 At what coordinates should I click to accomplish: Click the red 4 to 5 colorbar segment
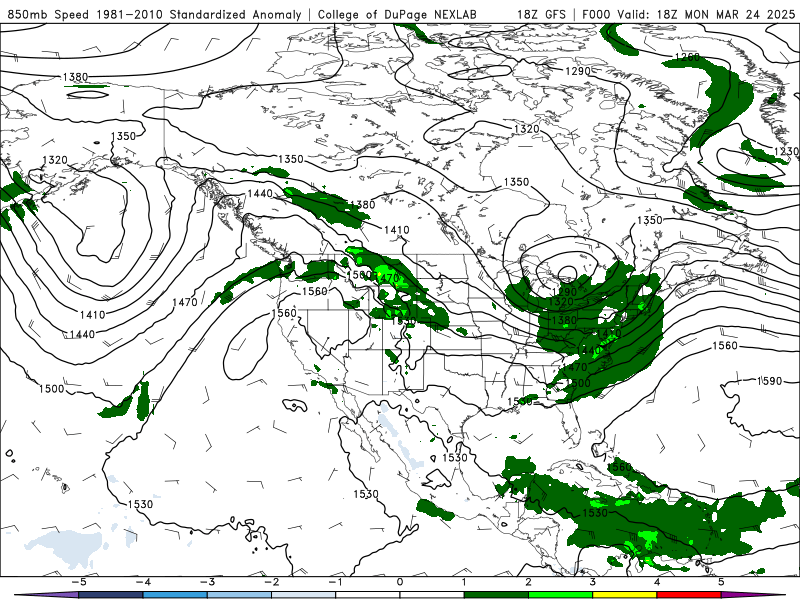click(x=689, y=595)
